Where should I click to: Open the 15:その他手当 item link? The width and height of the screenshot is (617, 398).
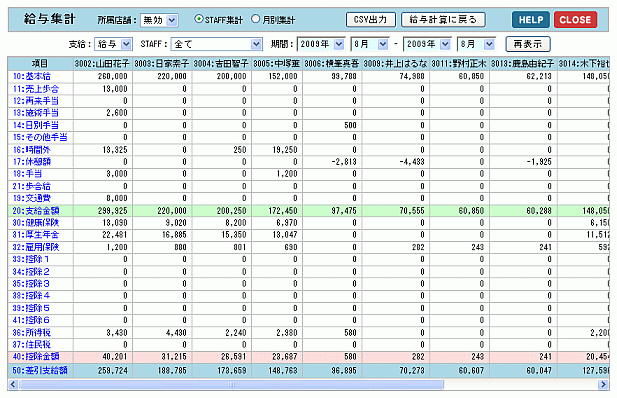click(x=40, y=137)
